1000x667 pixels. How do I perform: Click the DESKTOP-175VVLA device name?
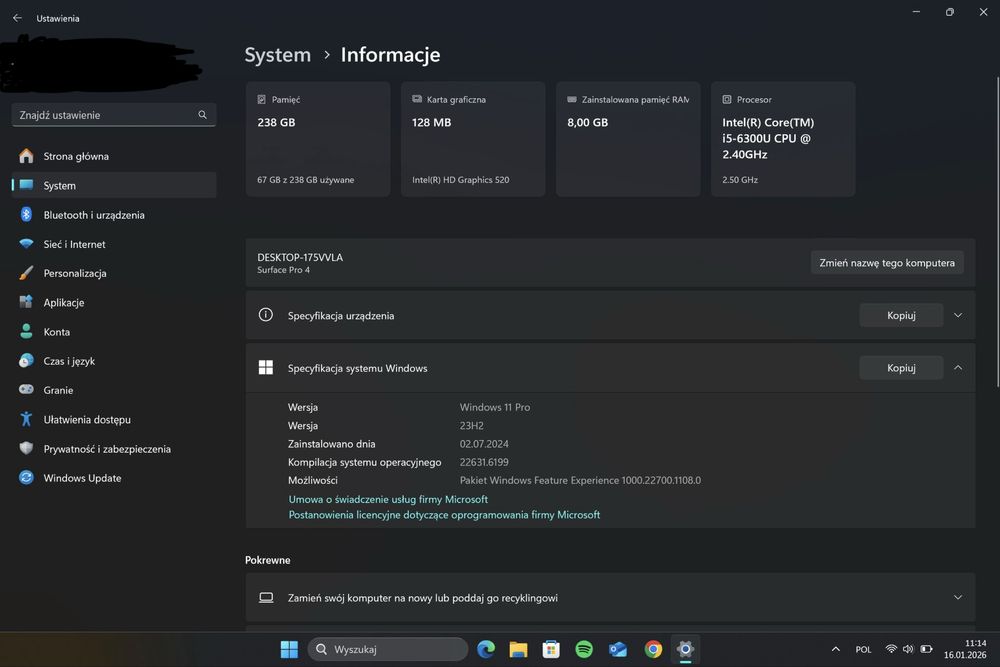(x=300, y=257)
